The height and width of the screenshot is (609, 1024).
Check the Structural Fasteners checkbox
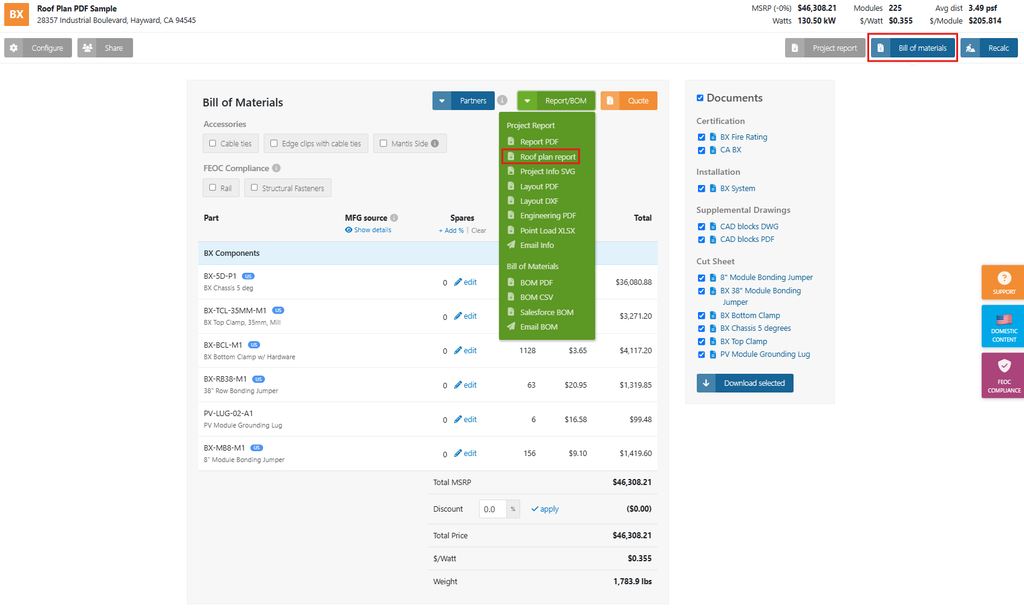click(254, 187)
